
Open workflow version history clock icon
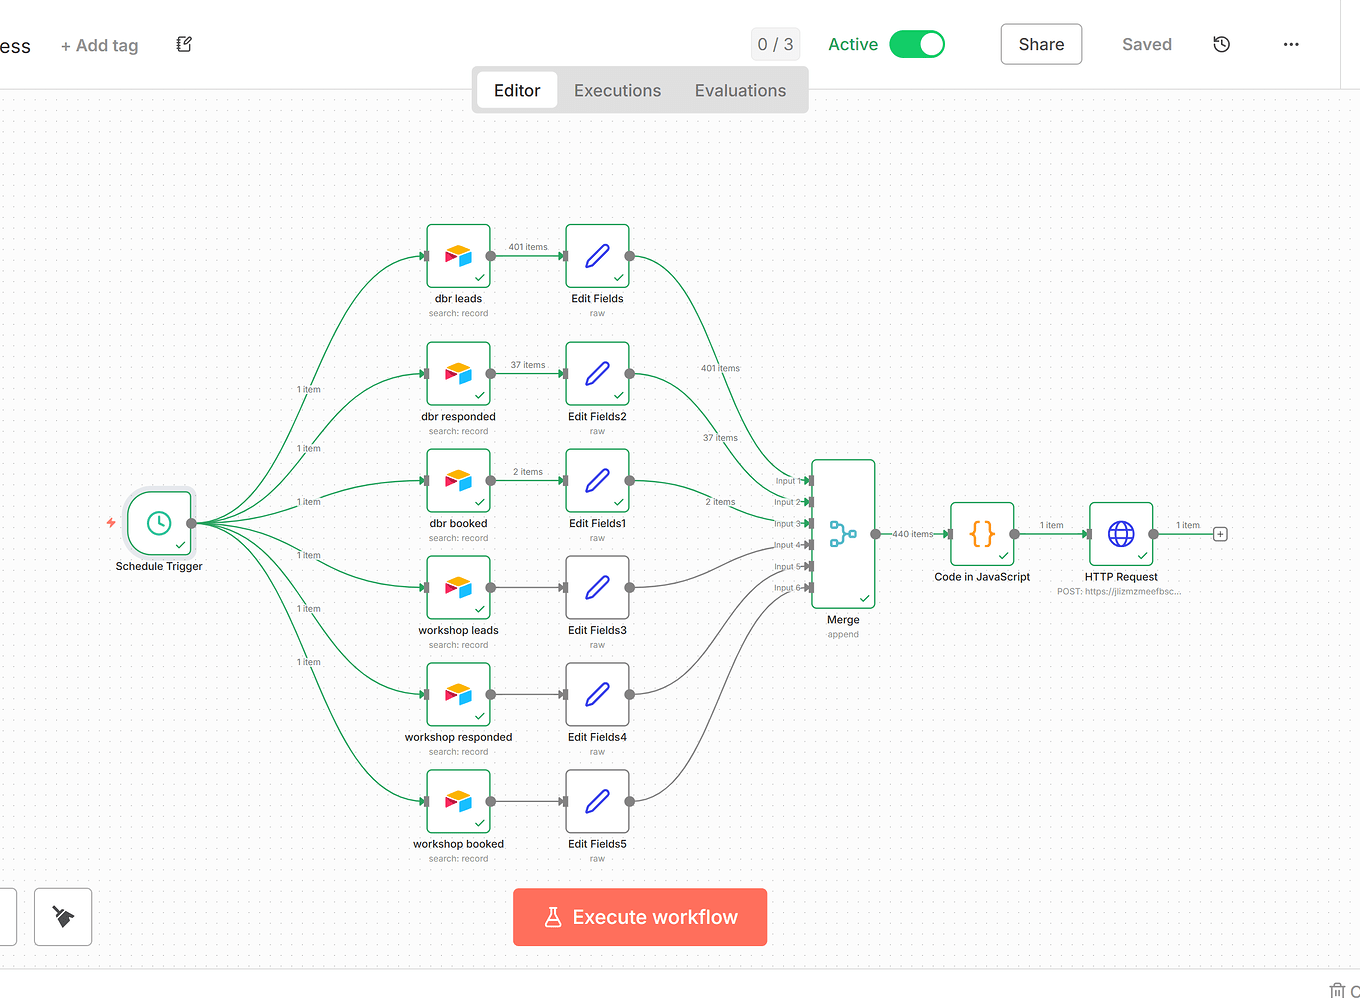tap(1221, 44)
